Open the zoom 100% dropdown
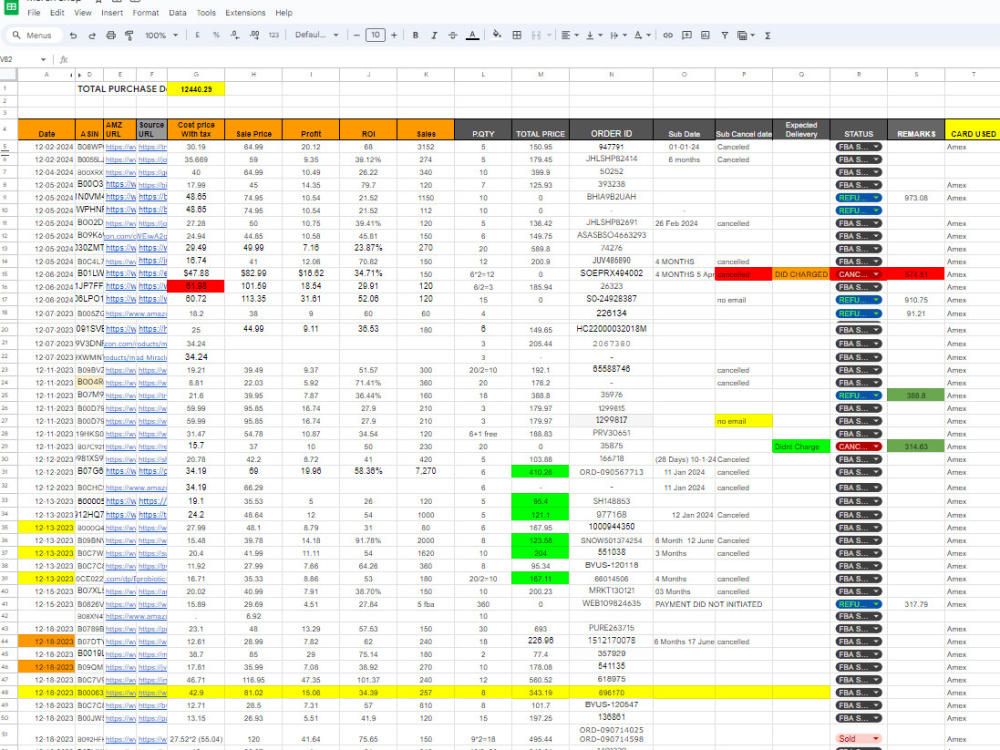 (161, 36)
